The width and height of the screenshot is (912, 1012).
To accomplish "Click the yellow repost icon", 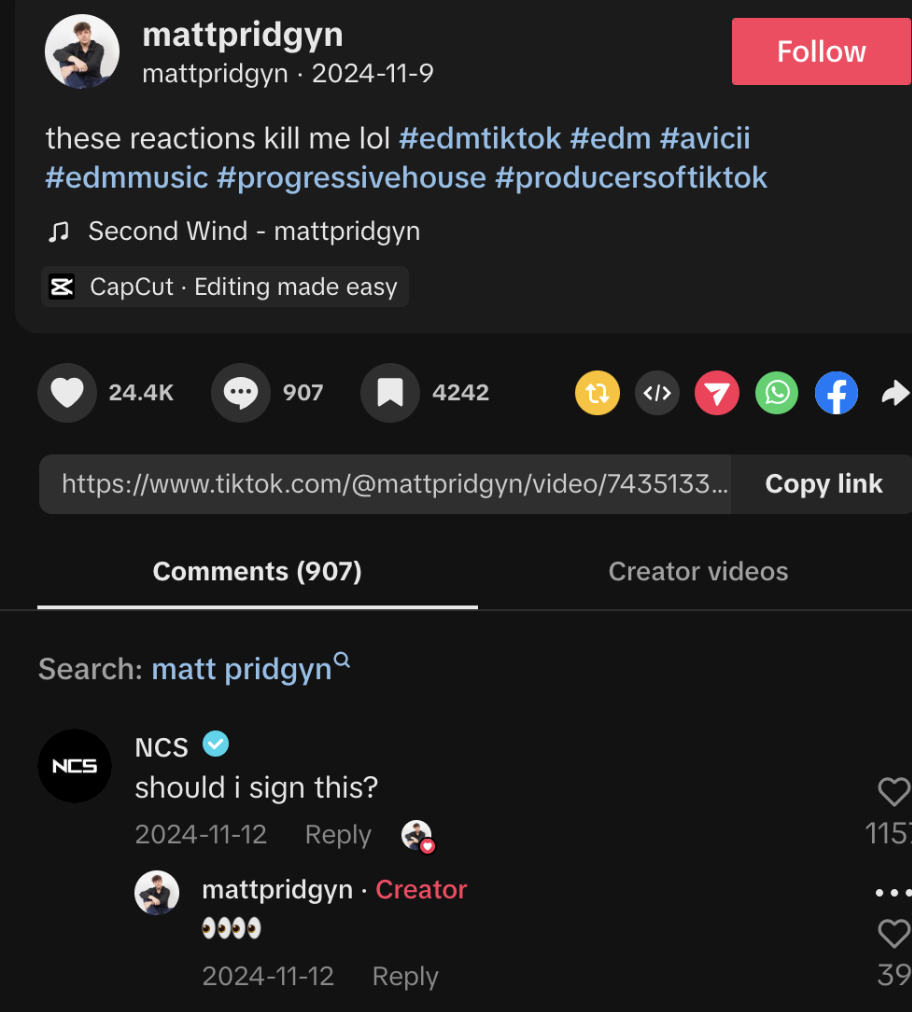I will pyautogui.click(x=597, y=393).
